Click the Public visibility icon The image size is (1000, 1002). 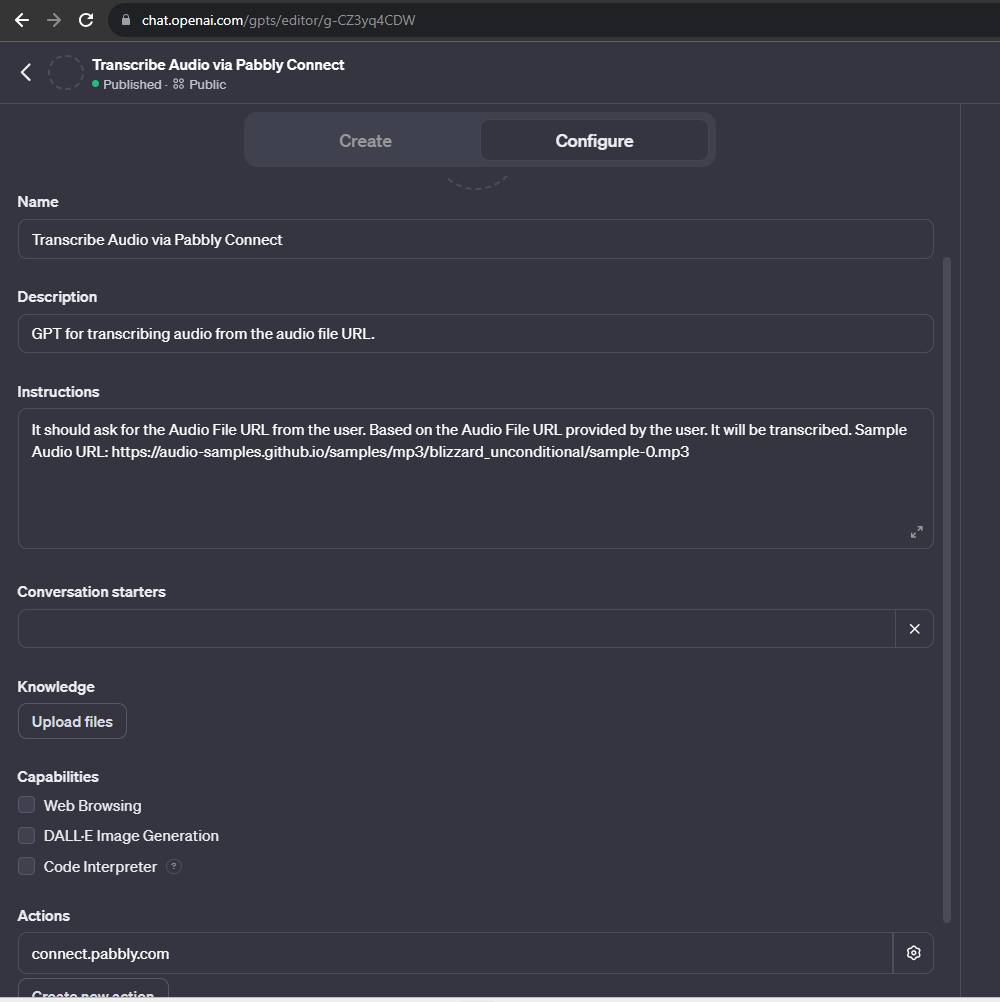pyautogui.click(x=178, y=84)
